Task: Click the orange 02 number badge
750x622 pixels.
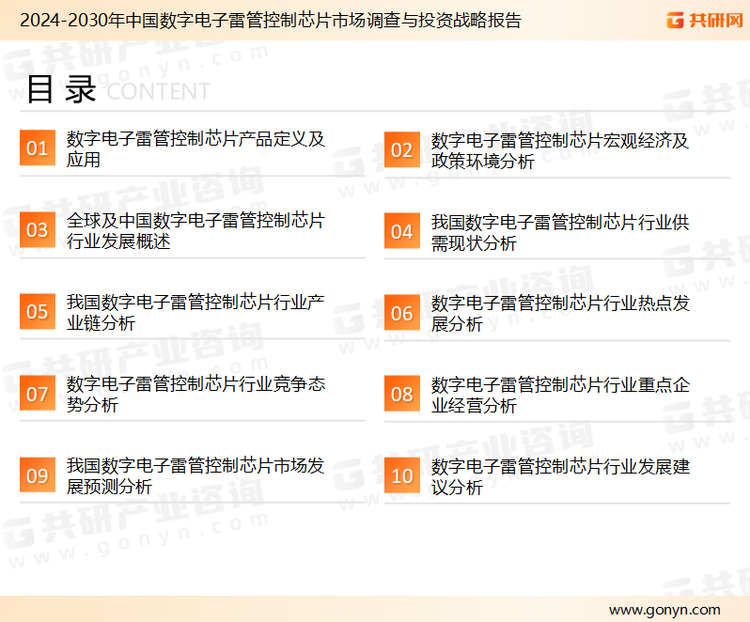Action: [402, 150]
